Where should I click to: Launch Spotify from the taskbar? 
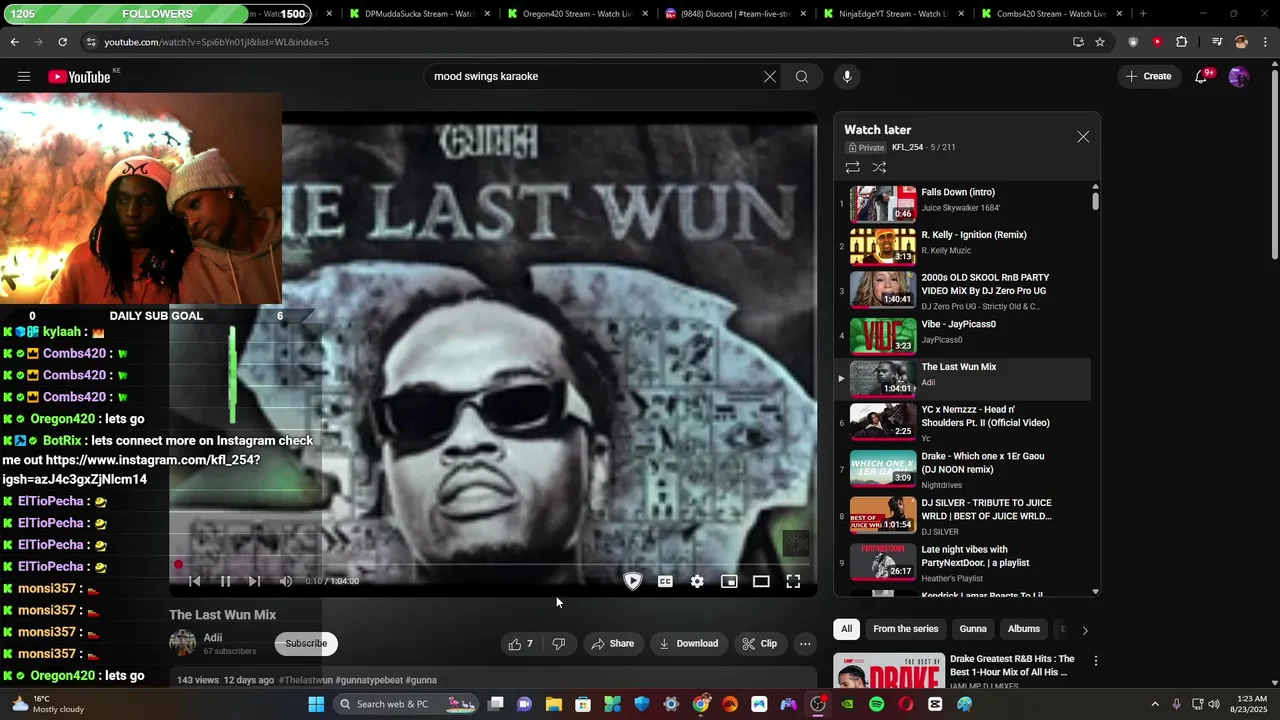click(x=877, y=704)
